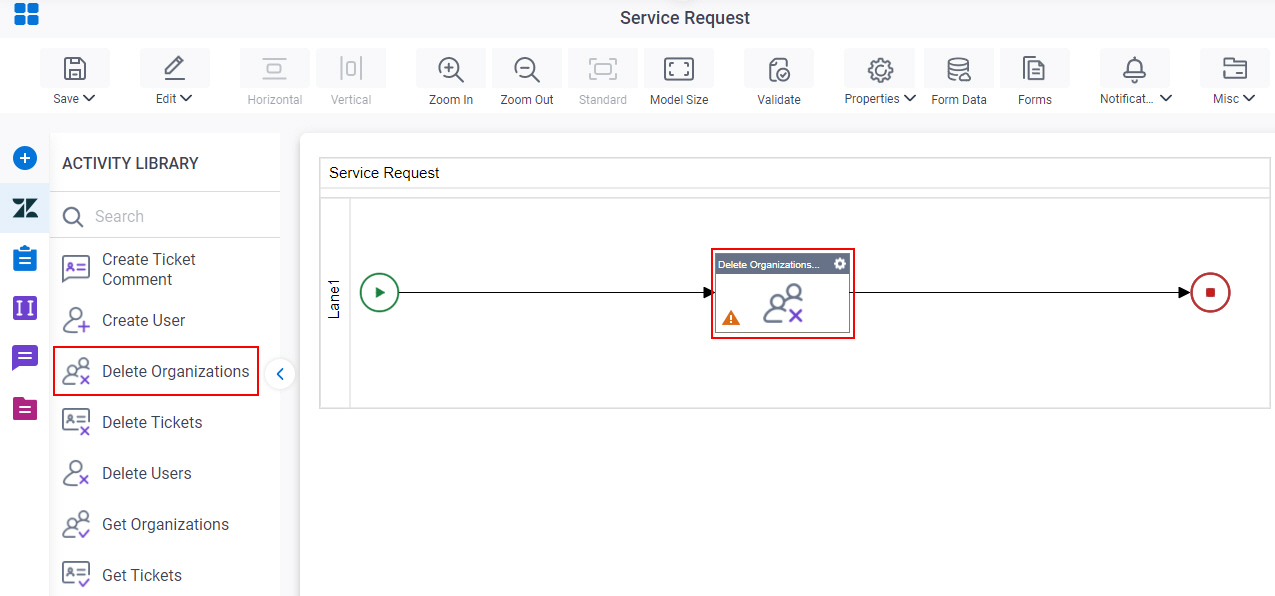Expand the Misc dropdown arrow
This screenshot has width=1275, height=596.
tap(1249, 99)
